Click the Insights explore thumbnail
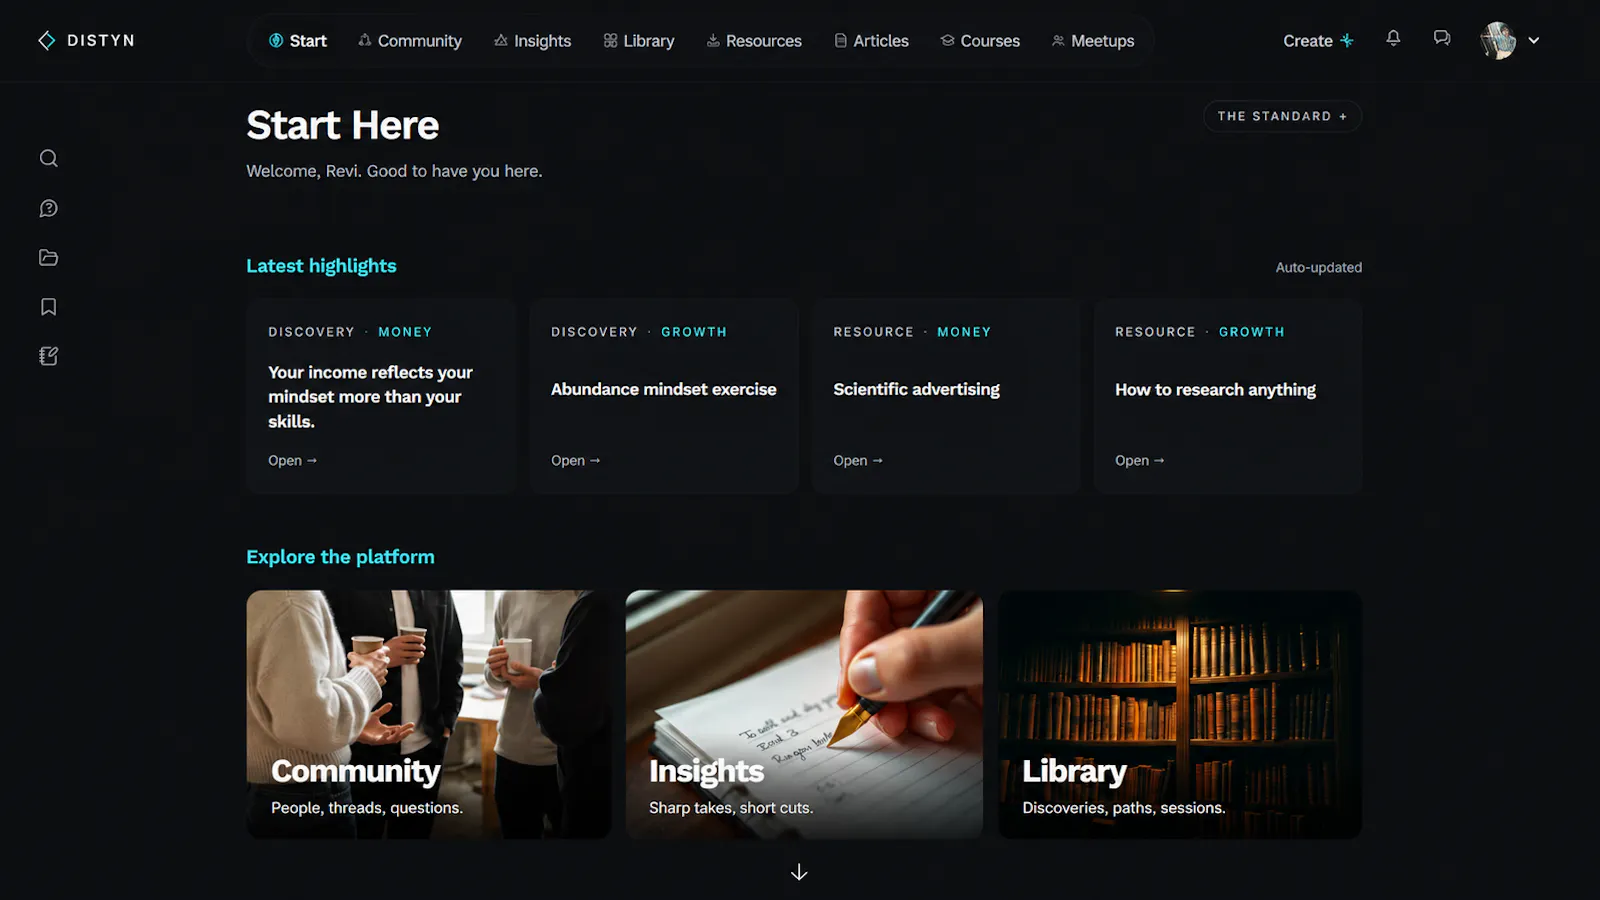Viewport: 1600px width, 900px height. click(804, 714)
